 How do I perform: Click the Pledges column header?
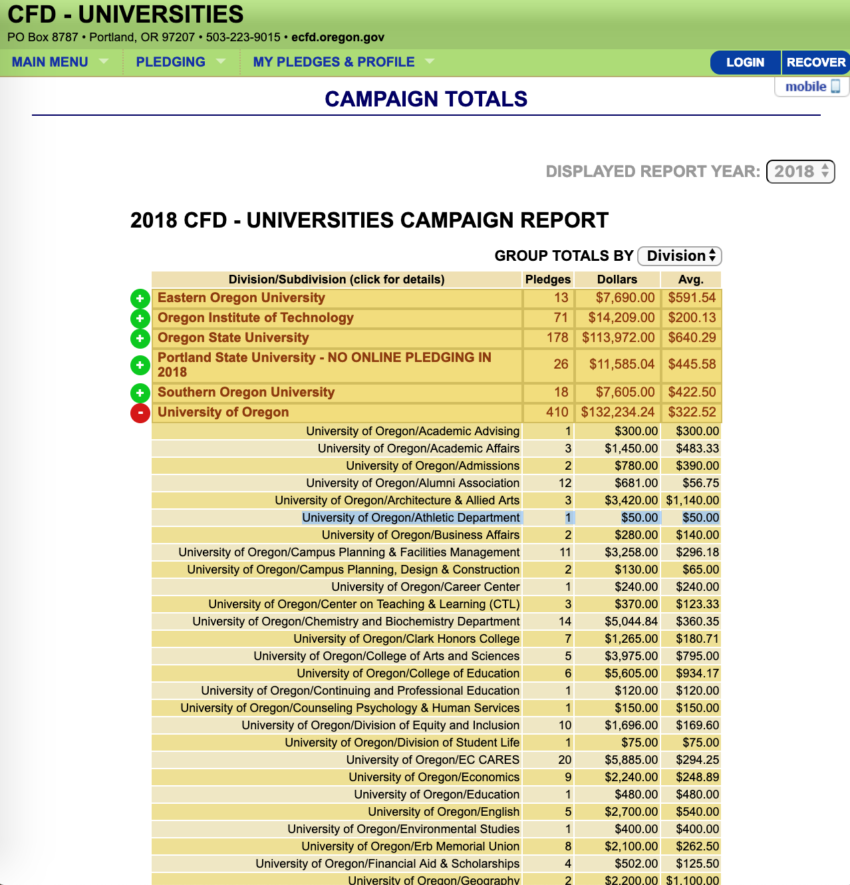547,279
